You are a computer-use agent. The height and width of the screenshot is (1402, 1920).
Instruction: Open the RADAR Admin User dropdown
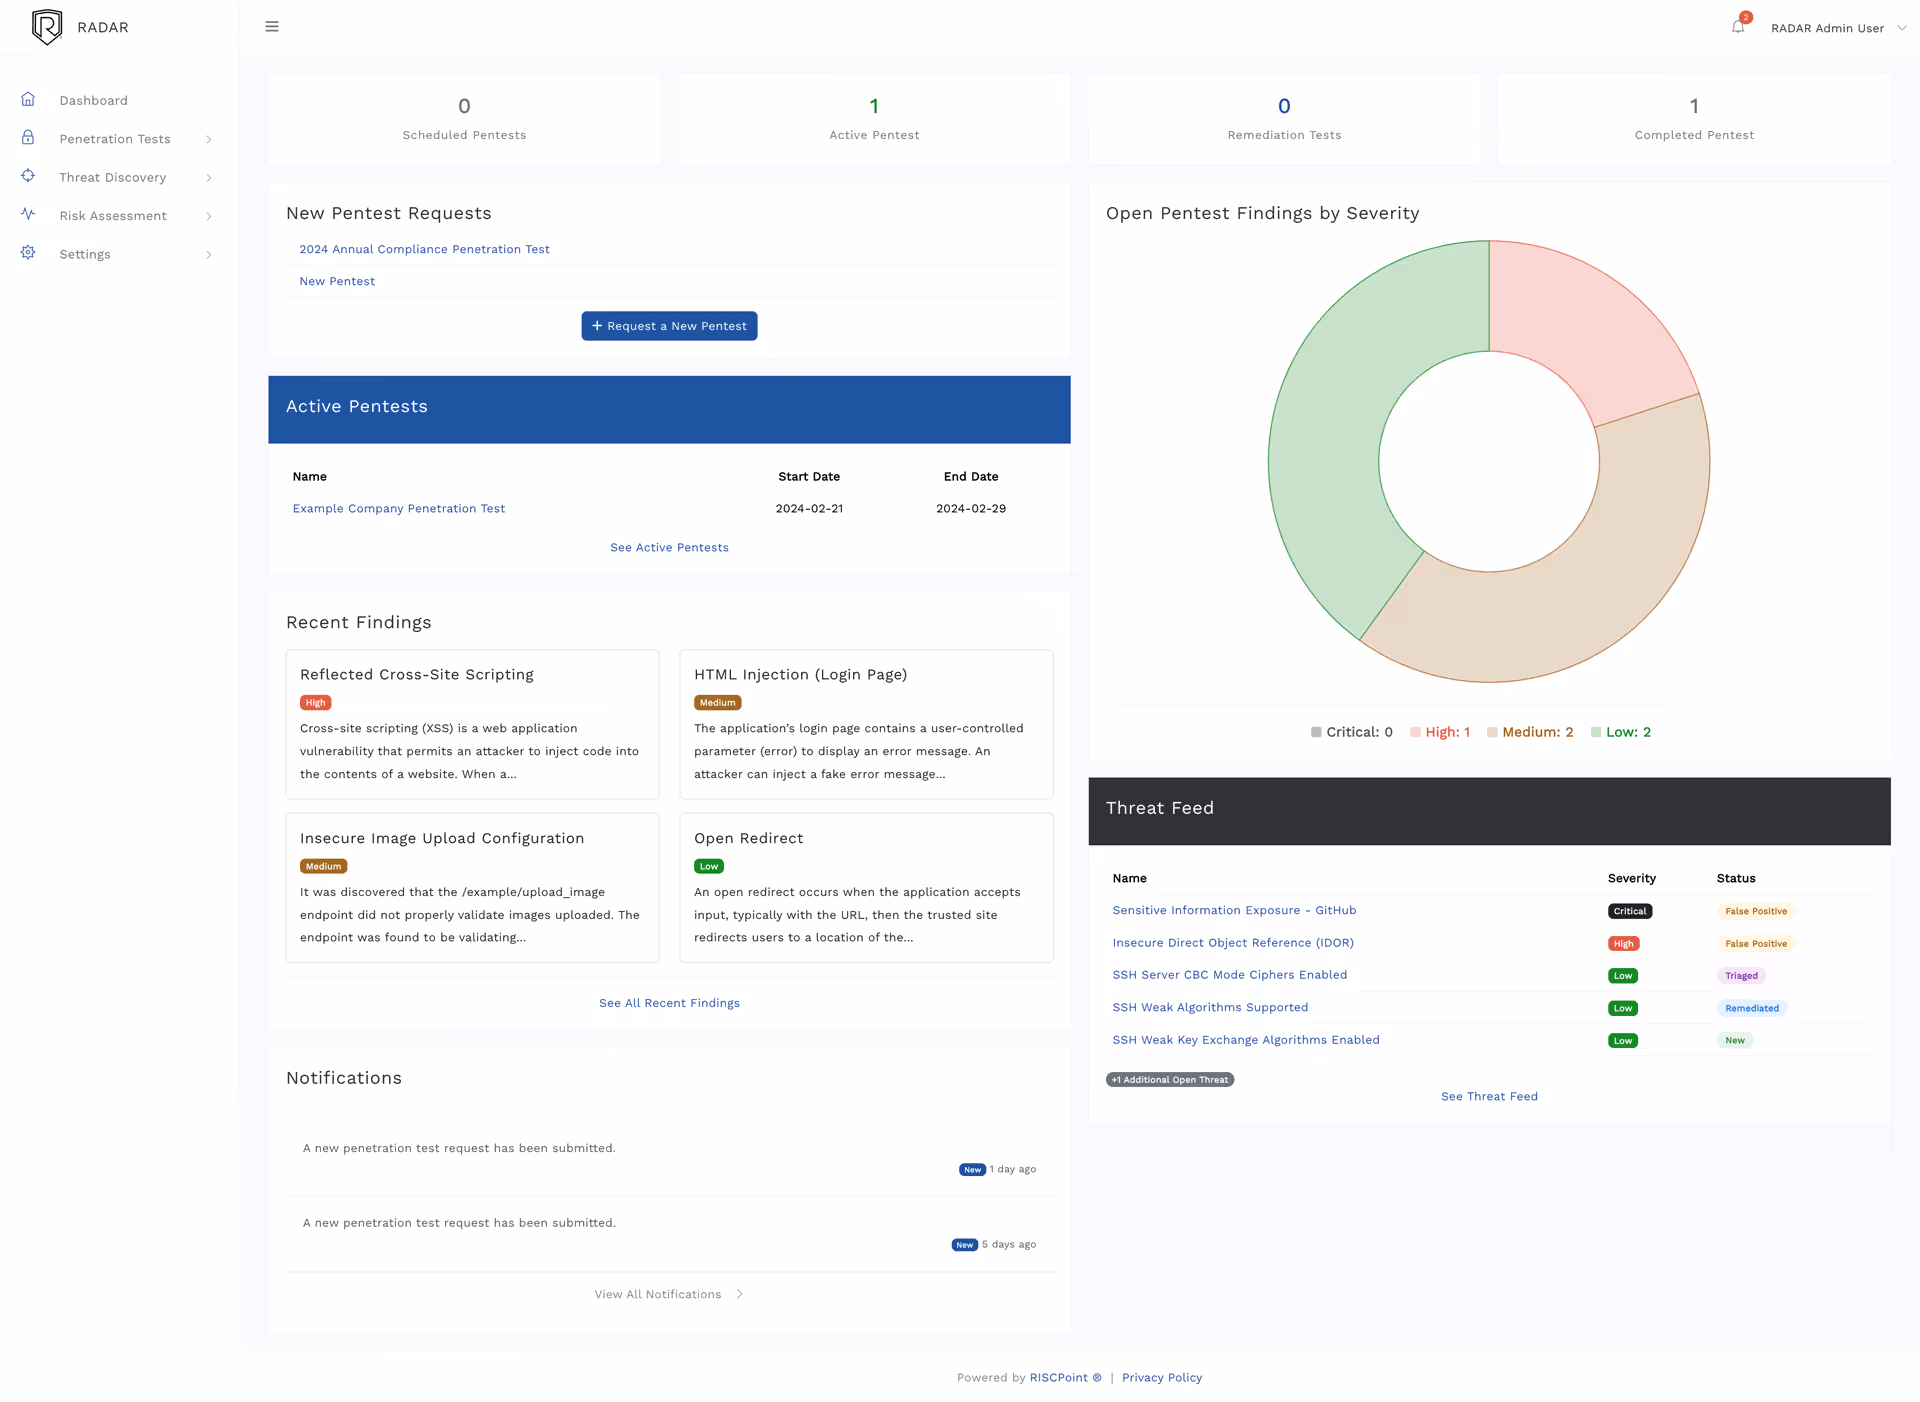pos(1838,27)
